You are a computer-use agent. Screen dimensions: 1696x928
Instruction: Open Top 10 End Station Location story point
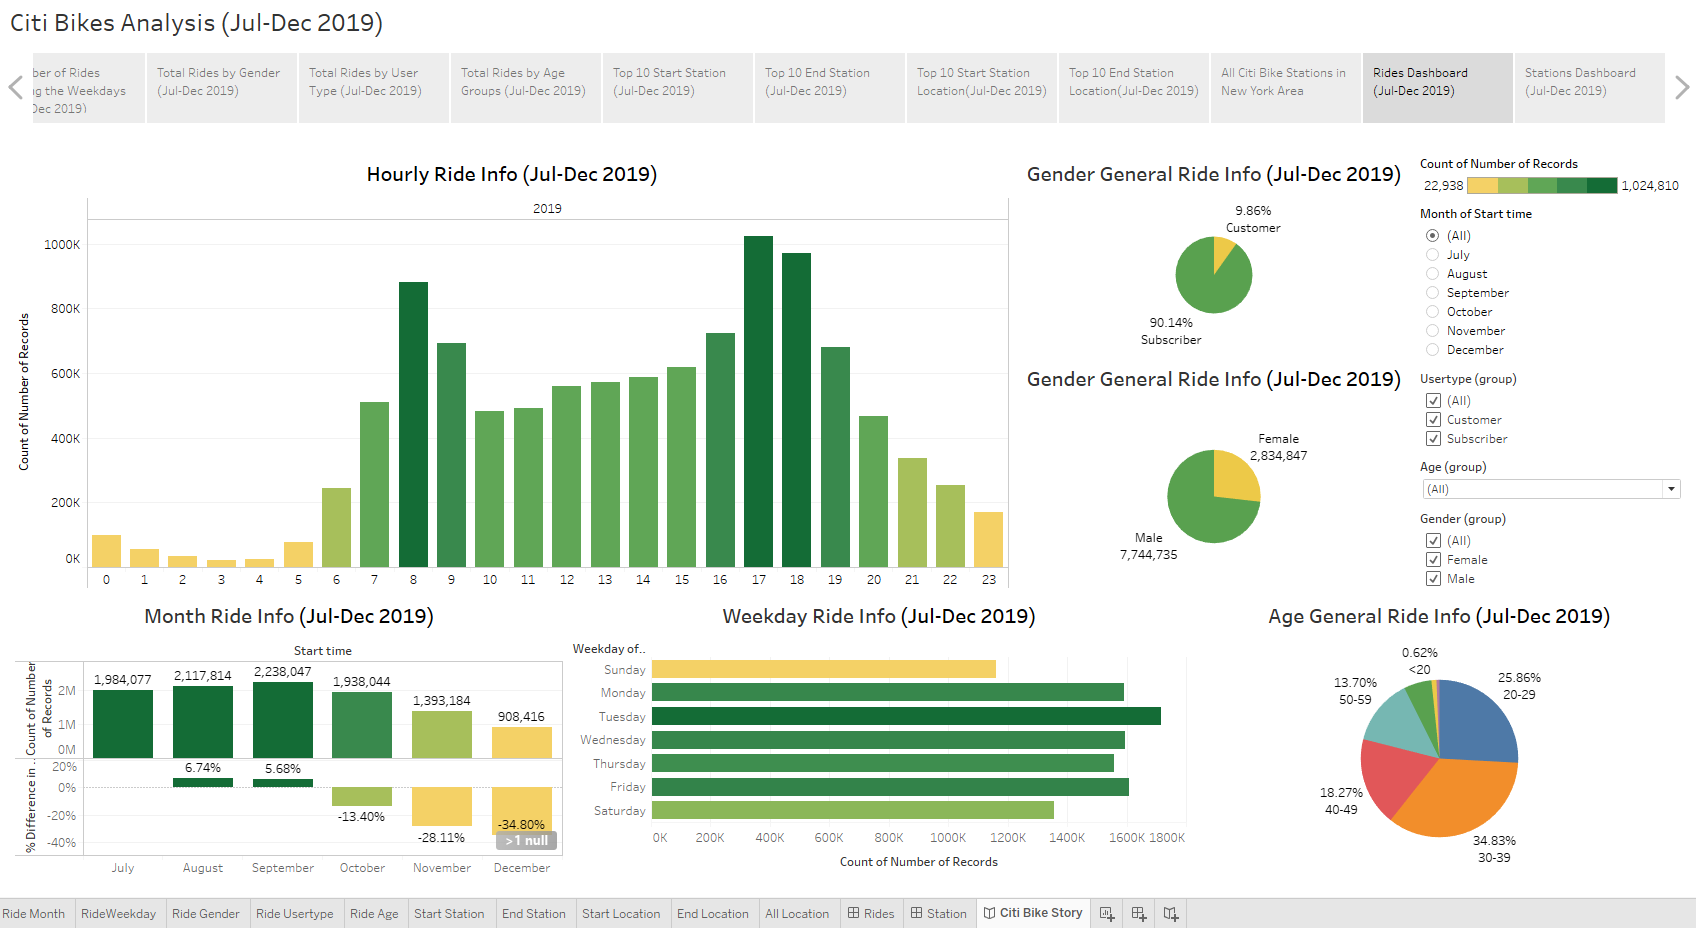pos(1134,88)
